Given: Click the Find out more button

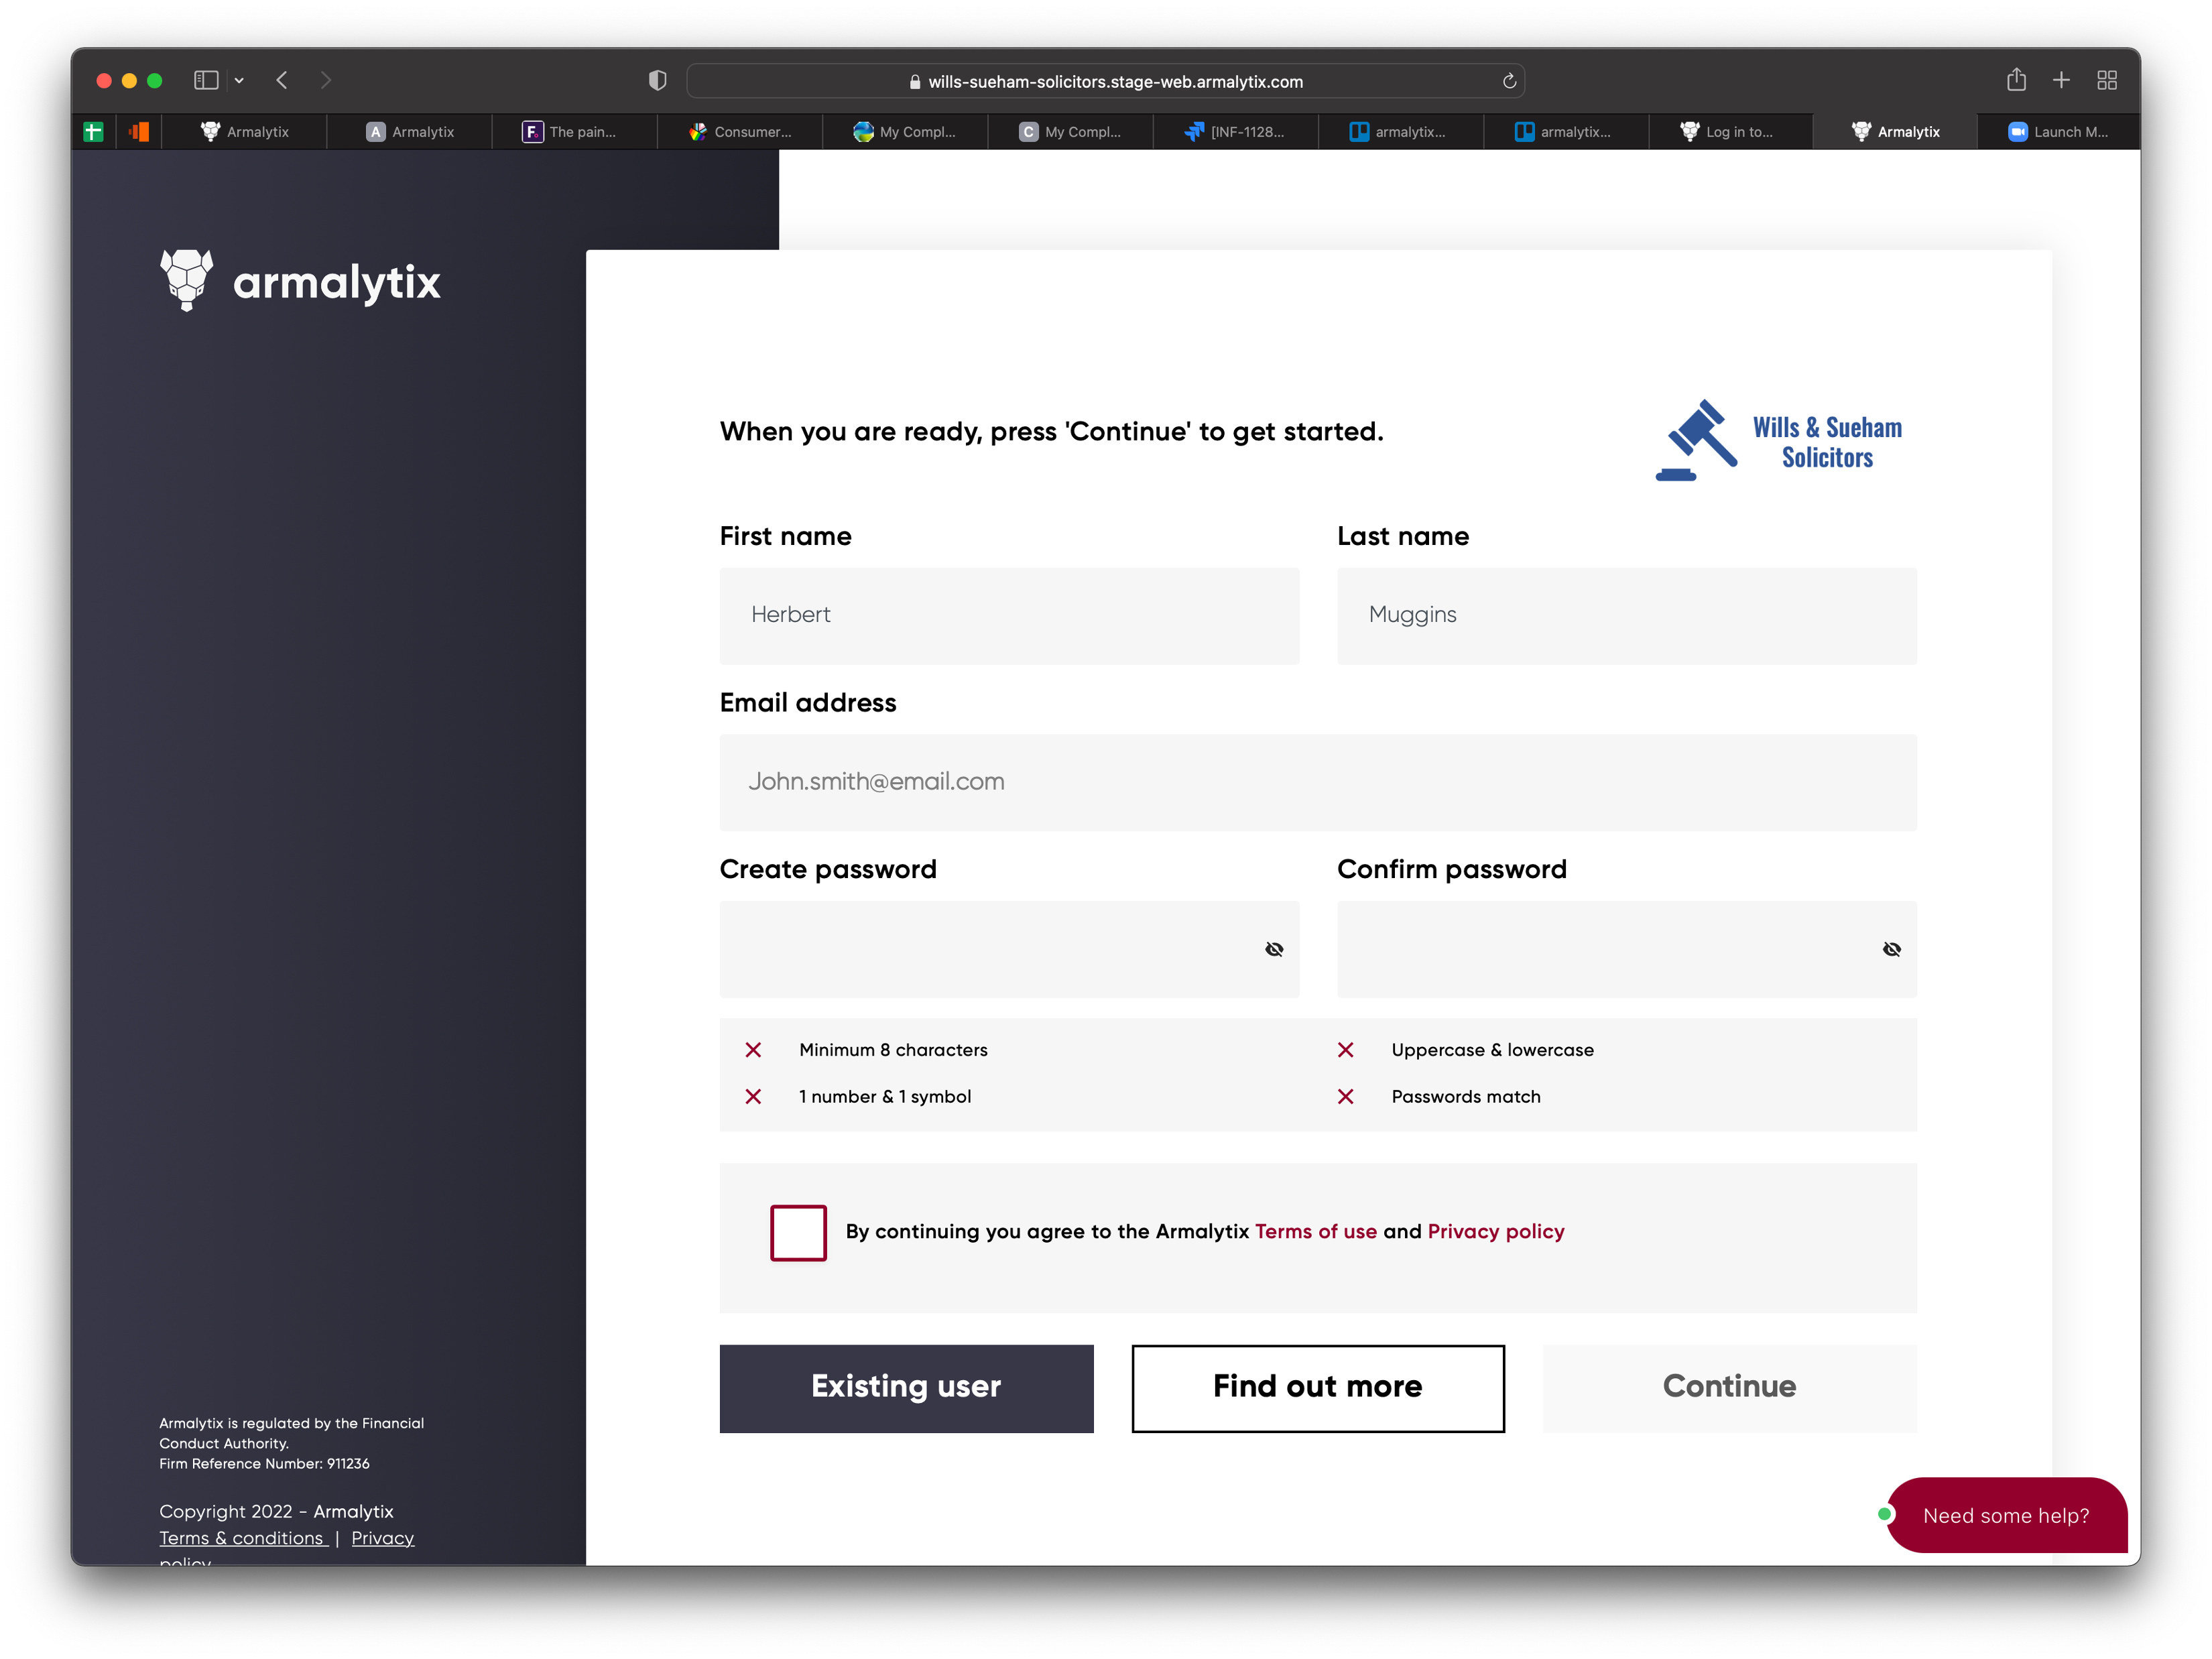Looking at the screenshot, I should [1317, 1387].
